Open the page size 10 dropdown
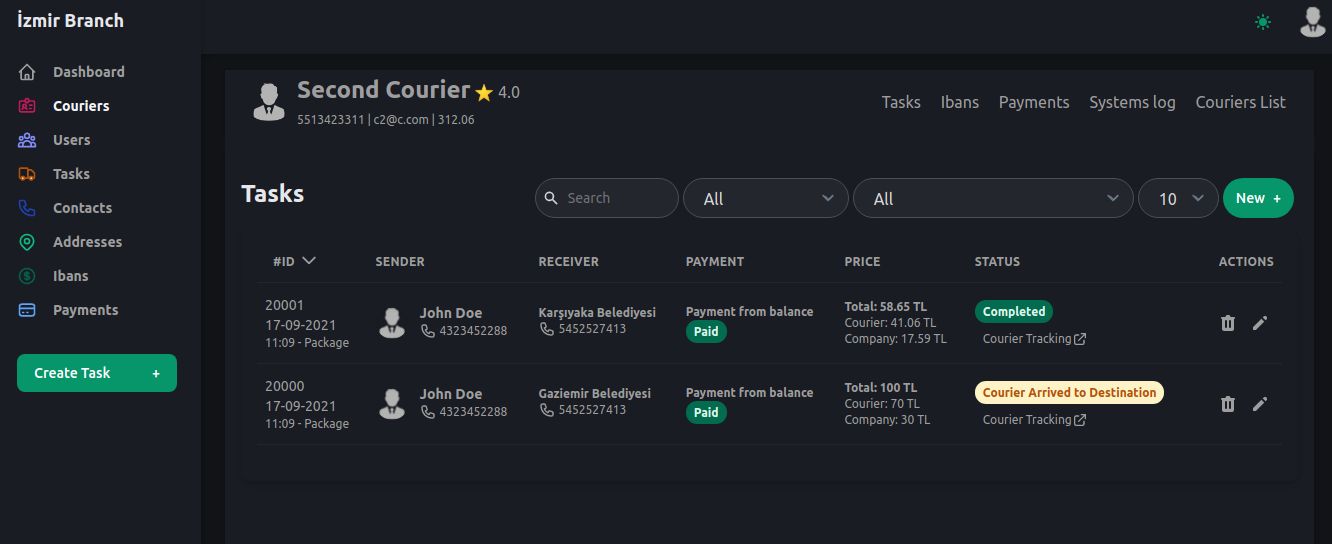This screenshot has width=1332, height=544. (1178, 198)
